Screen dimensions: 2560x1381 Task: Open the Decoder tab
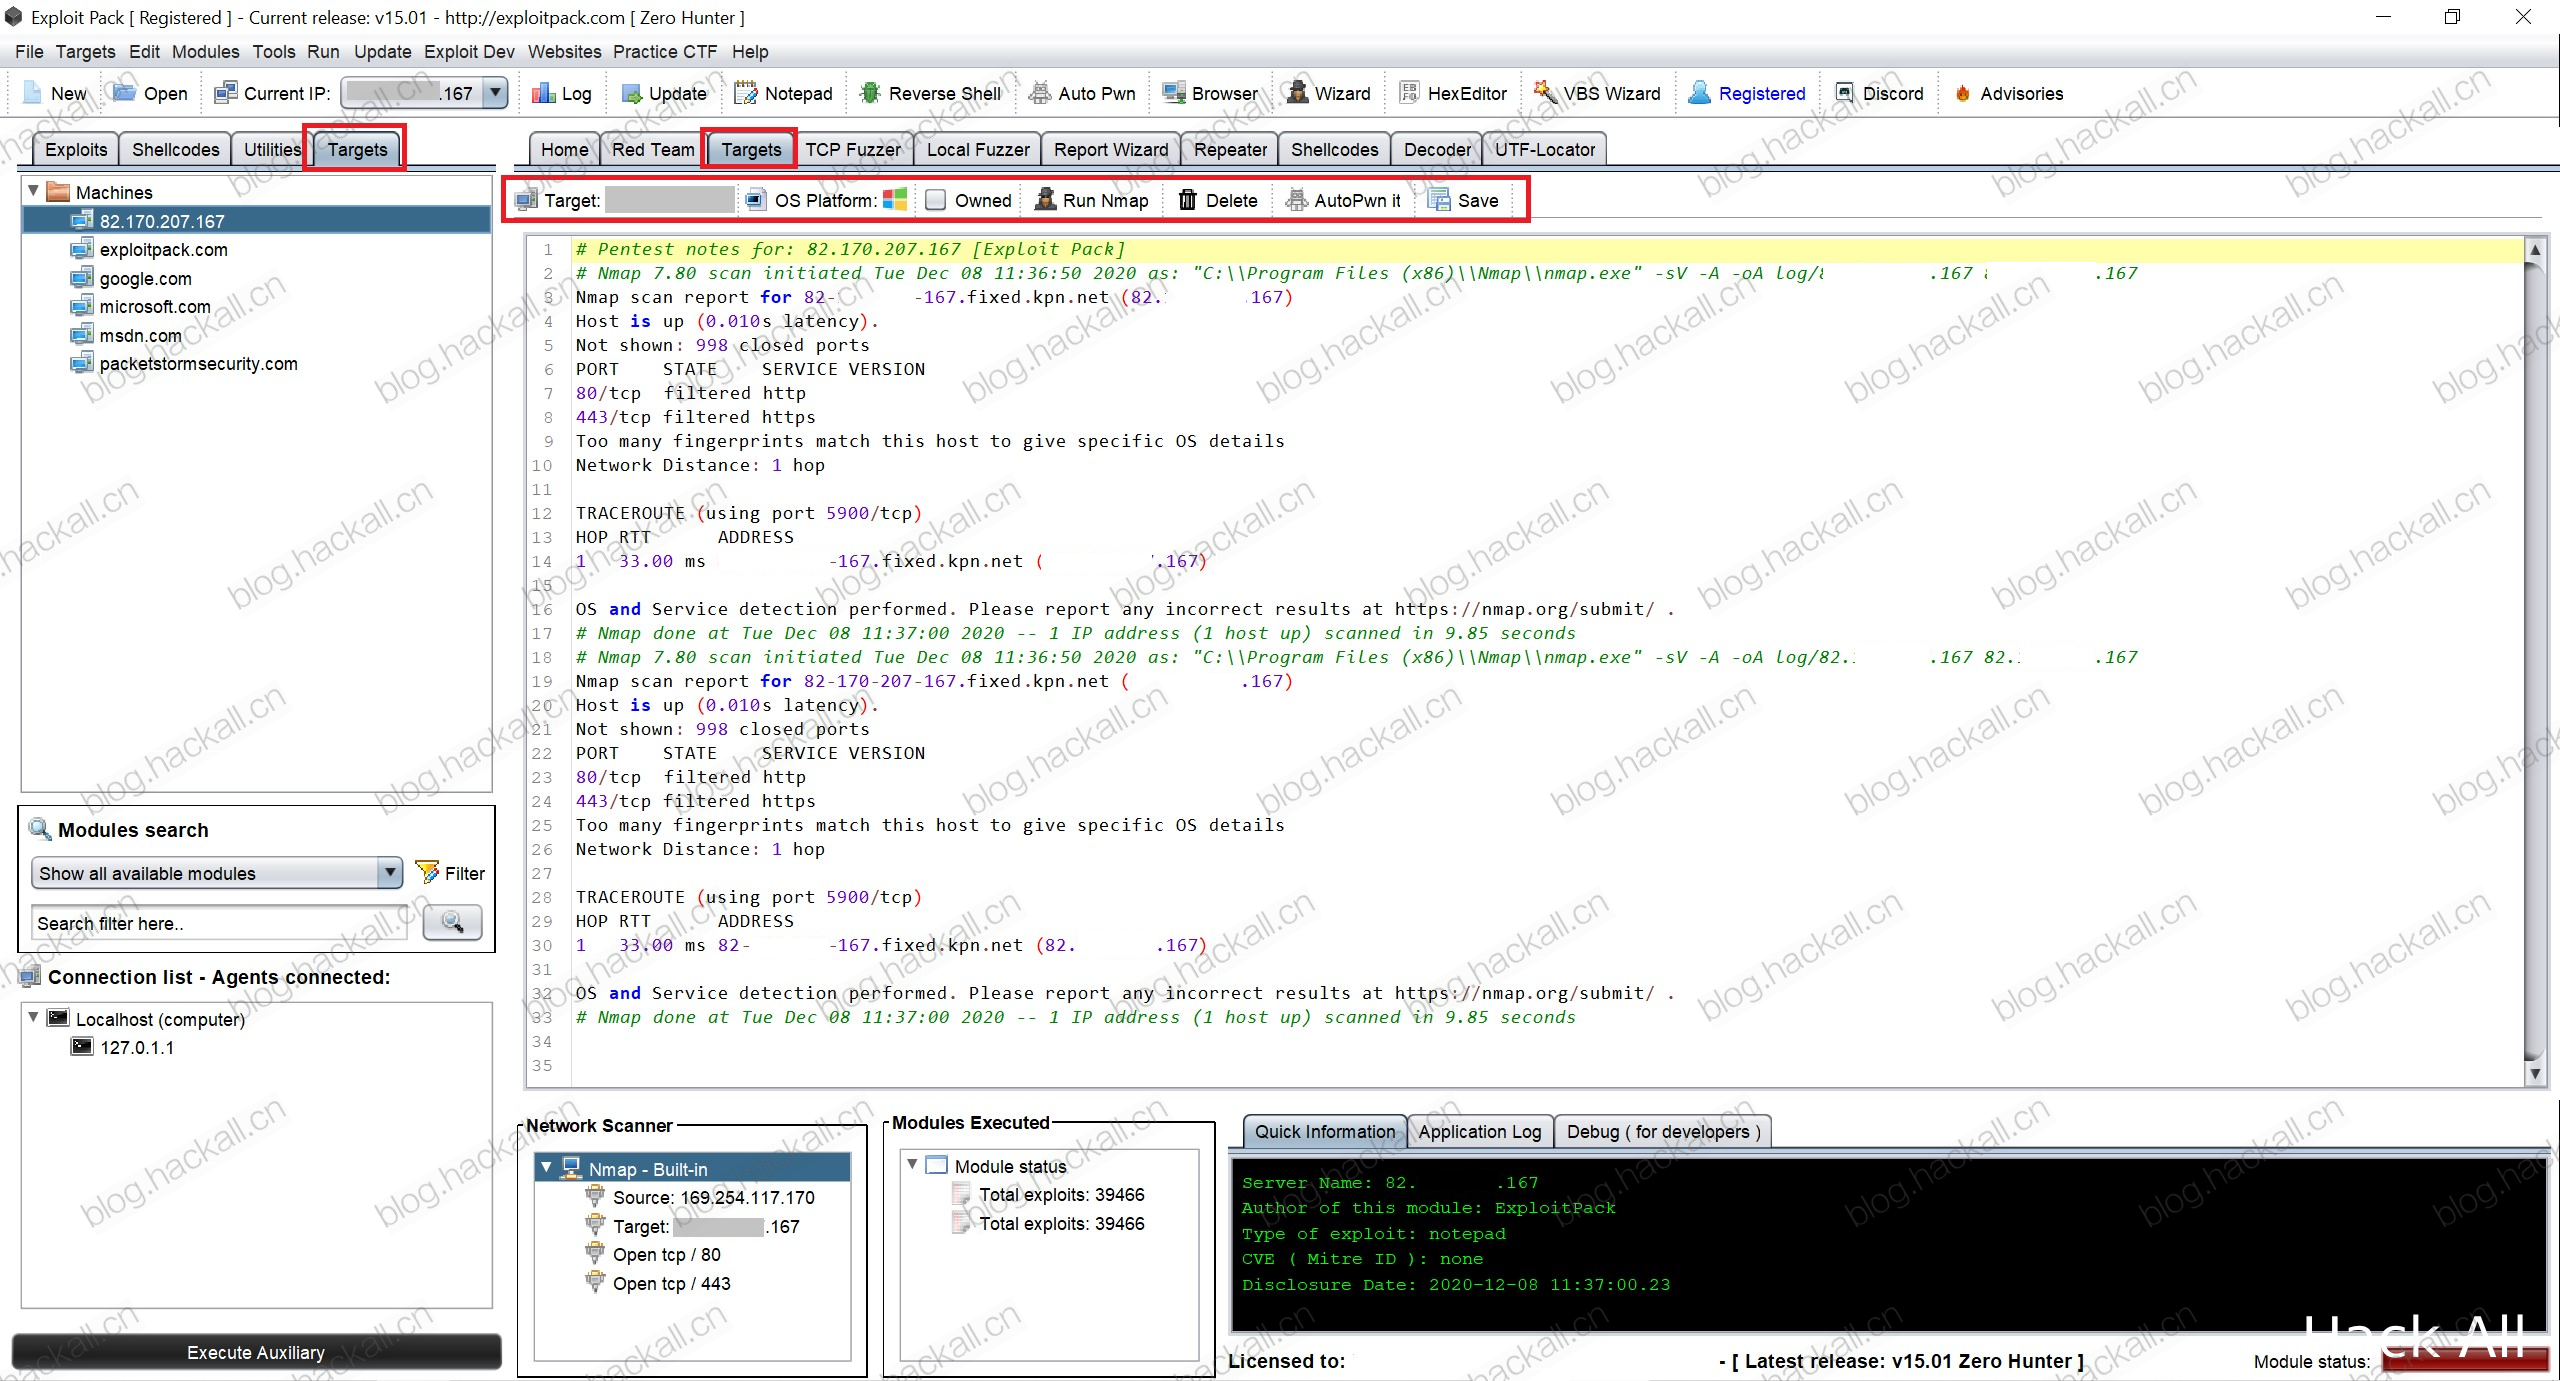(x=1437, y=149)
